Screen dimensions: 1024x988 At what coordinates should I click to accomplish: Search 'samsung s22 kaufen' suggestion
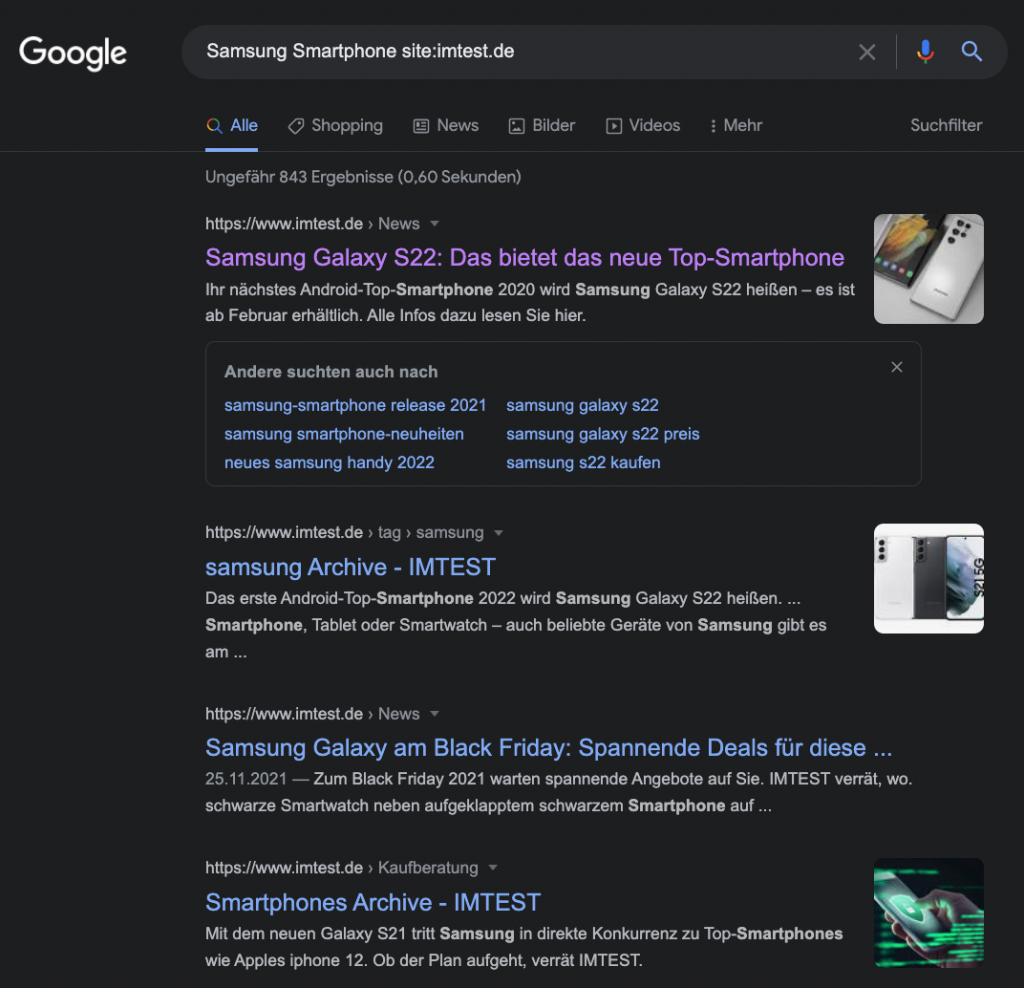583,463
